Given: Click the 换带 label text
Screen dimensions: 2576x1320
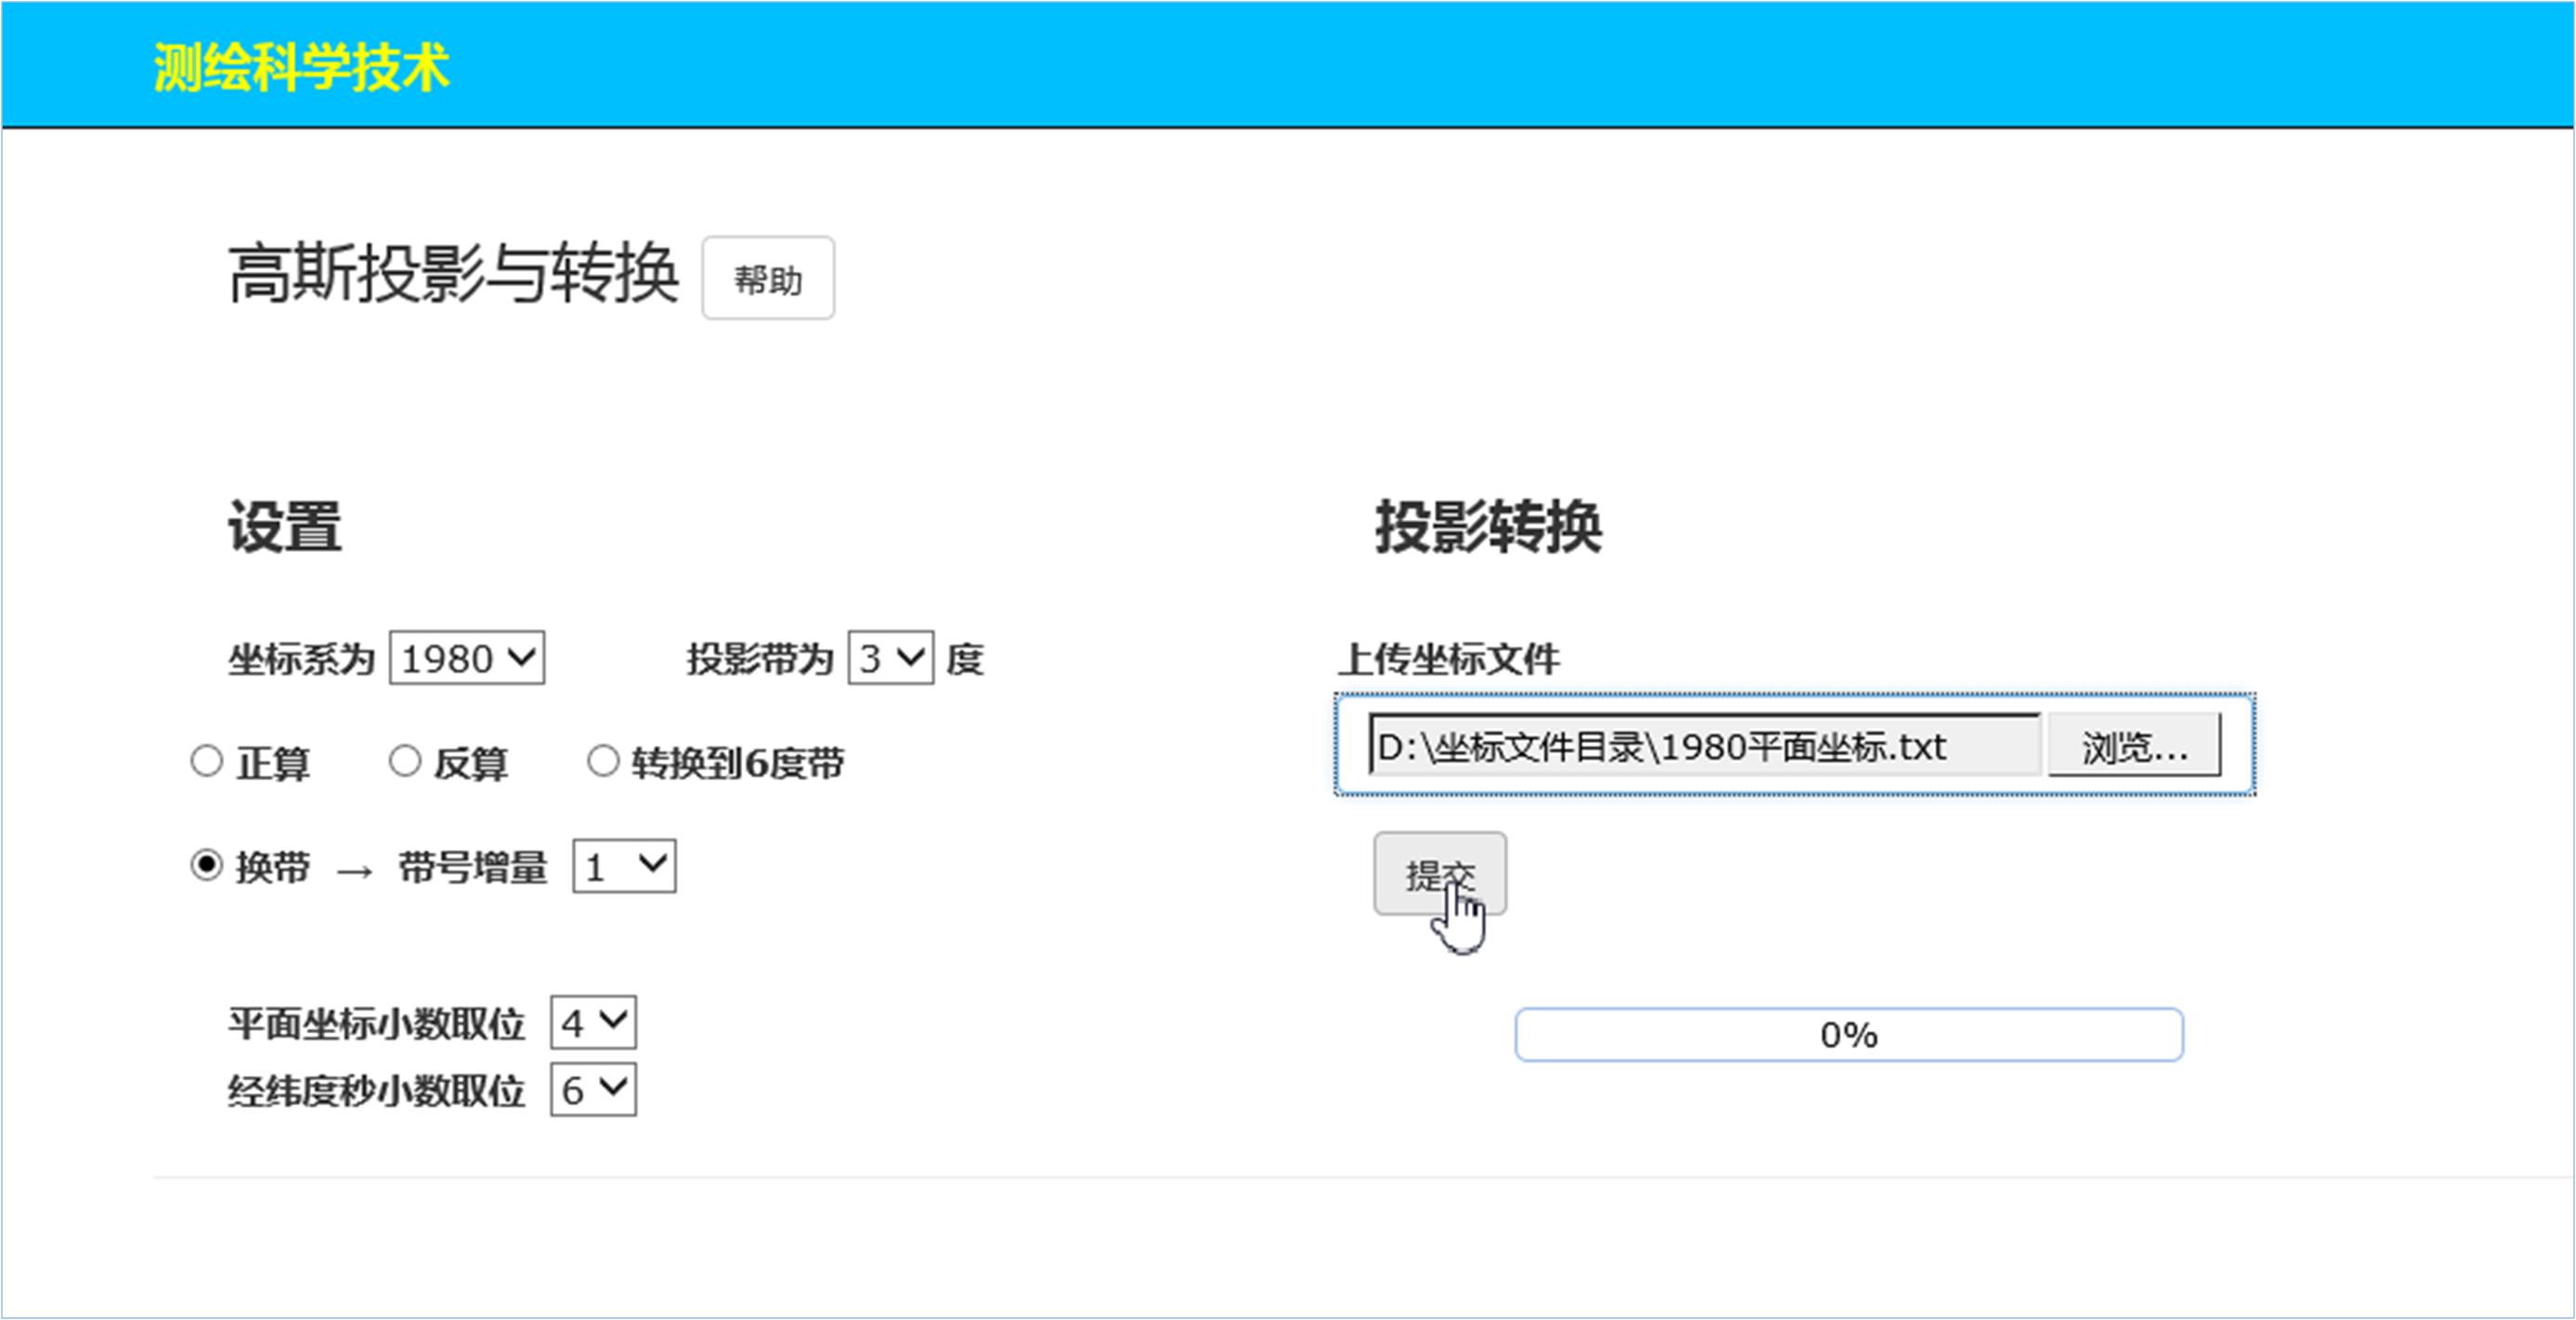Looking at the screenshot, I should coord(272,866).
